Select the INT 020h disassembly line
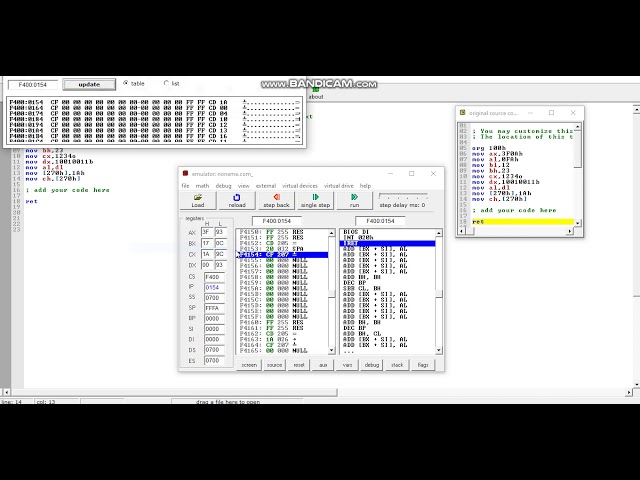Viewport: 640px width, 480px height. coord(388,238)
